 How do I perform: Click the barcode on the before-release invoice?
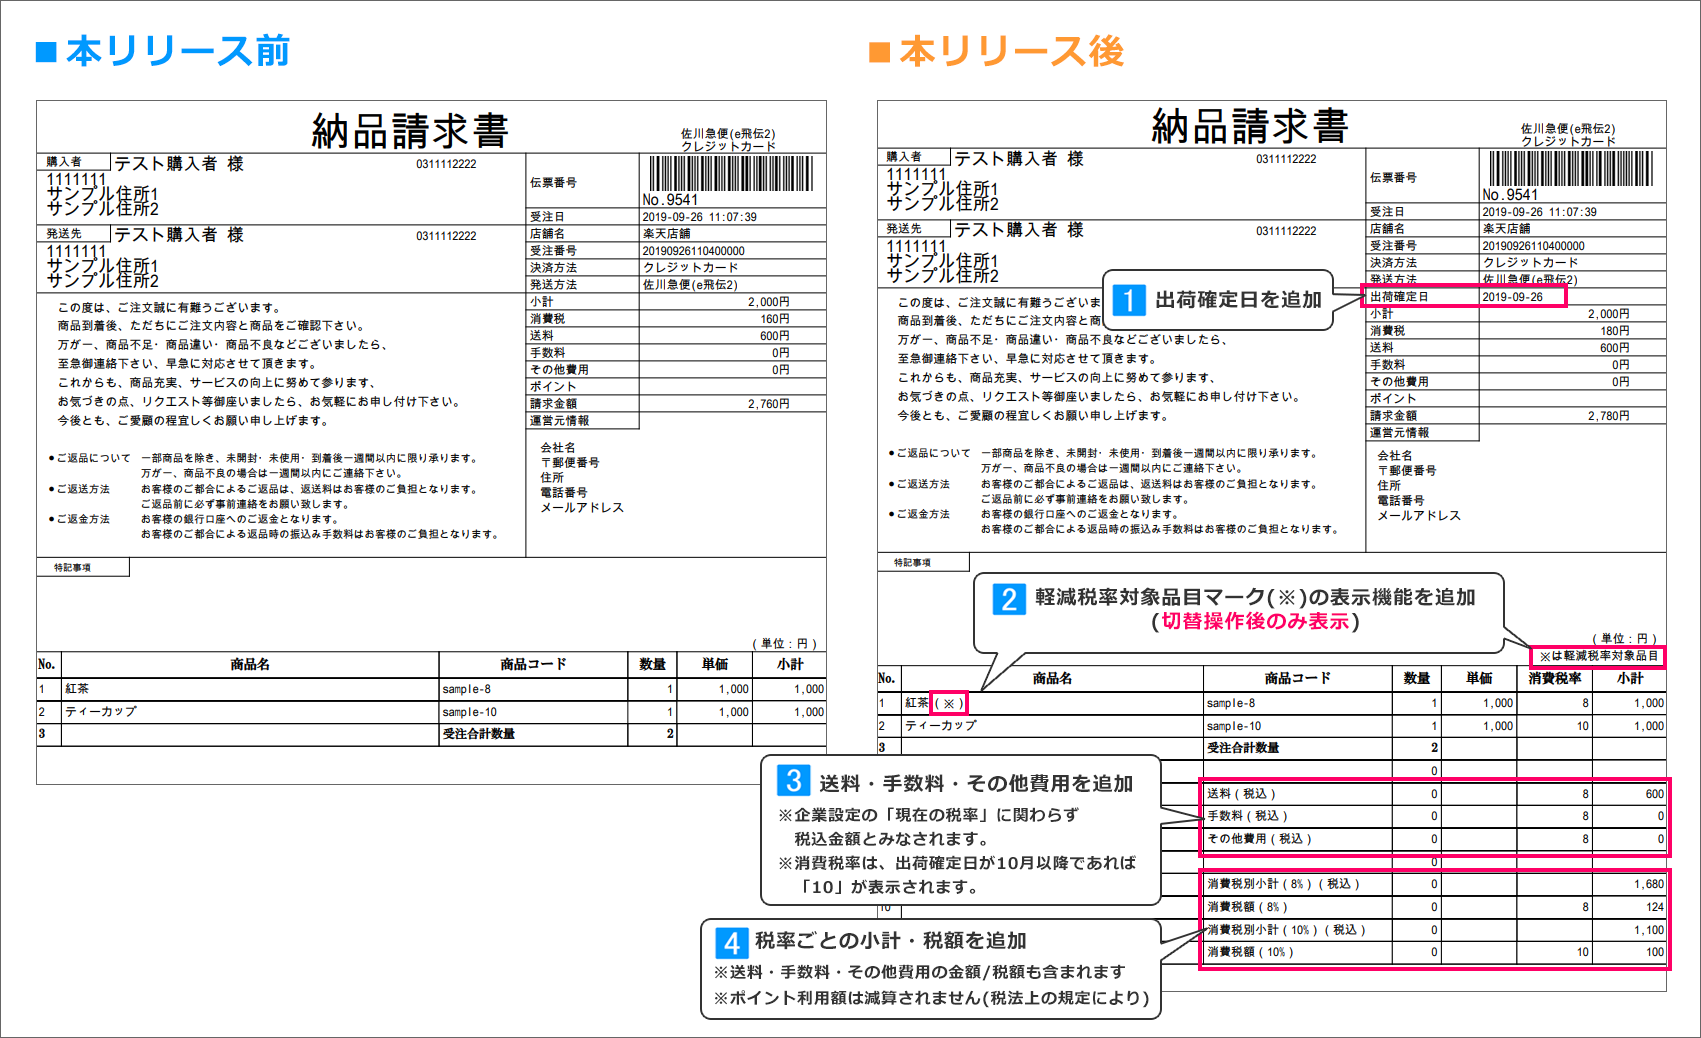click(x=731, y=173)
